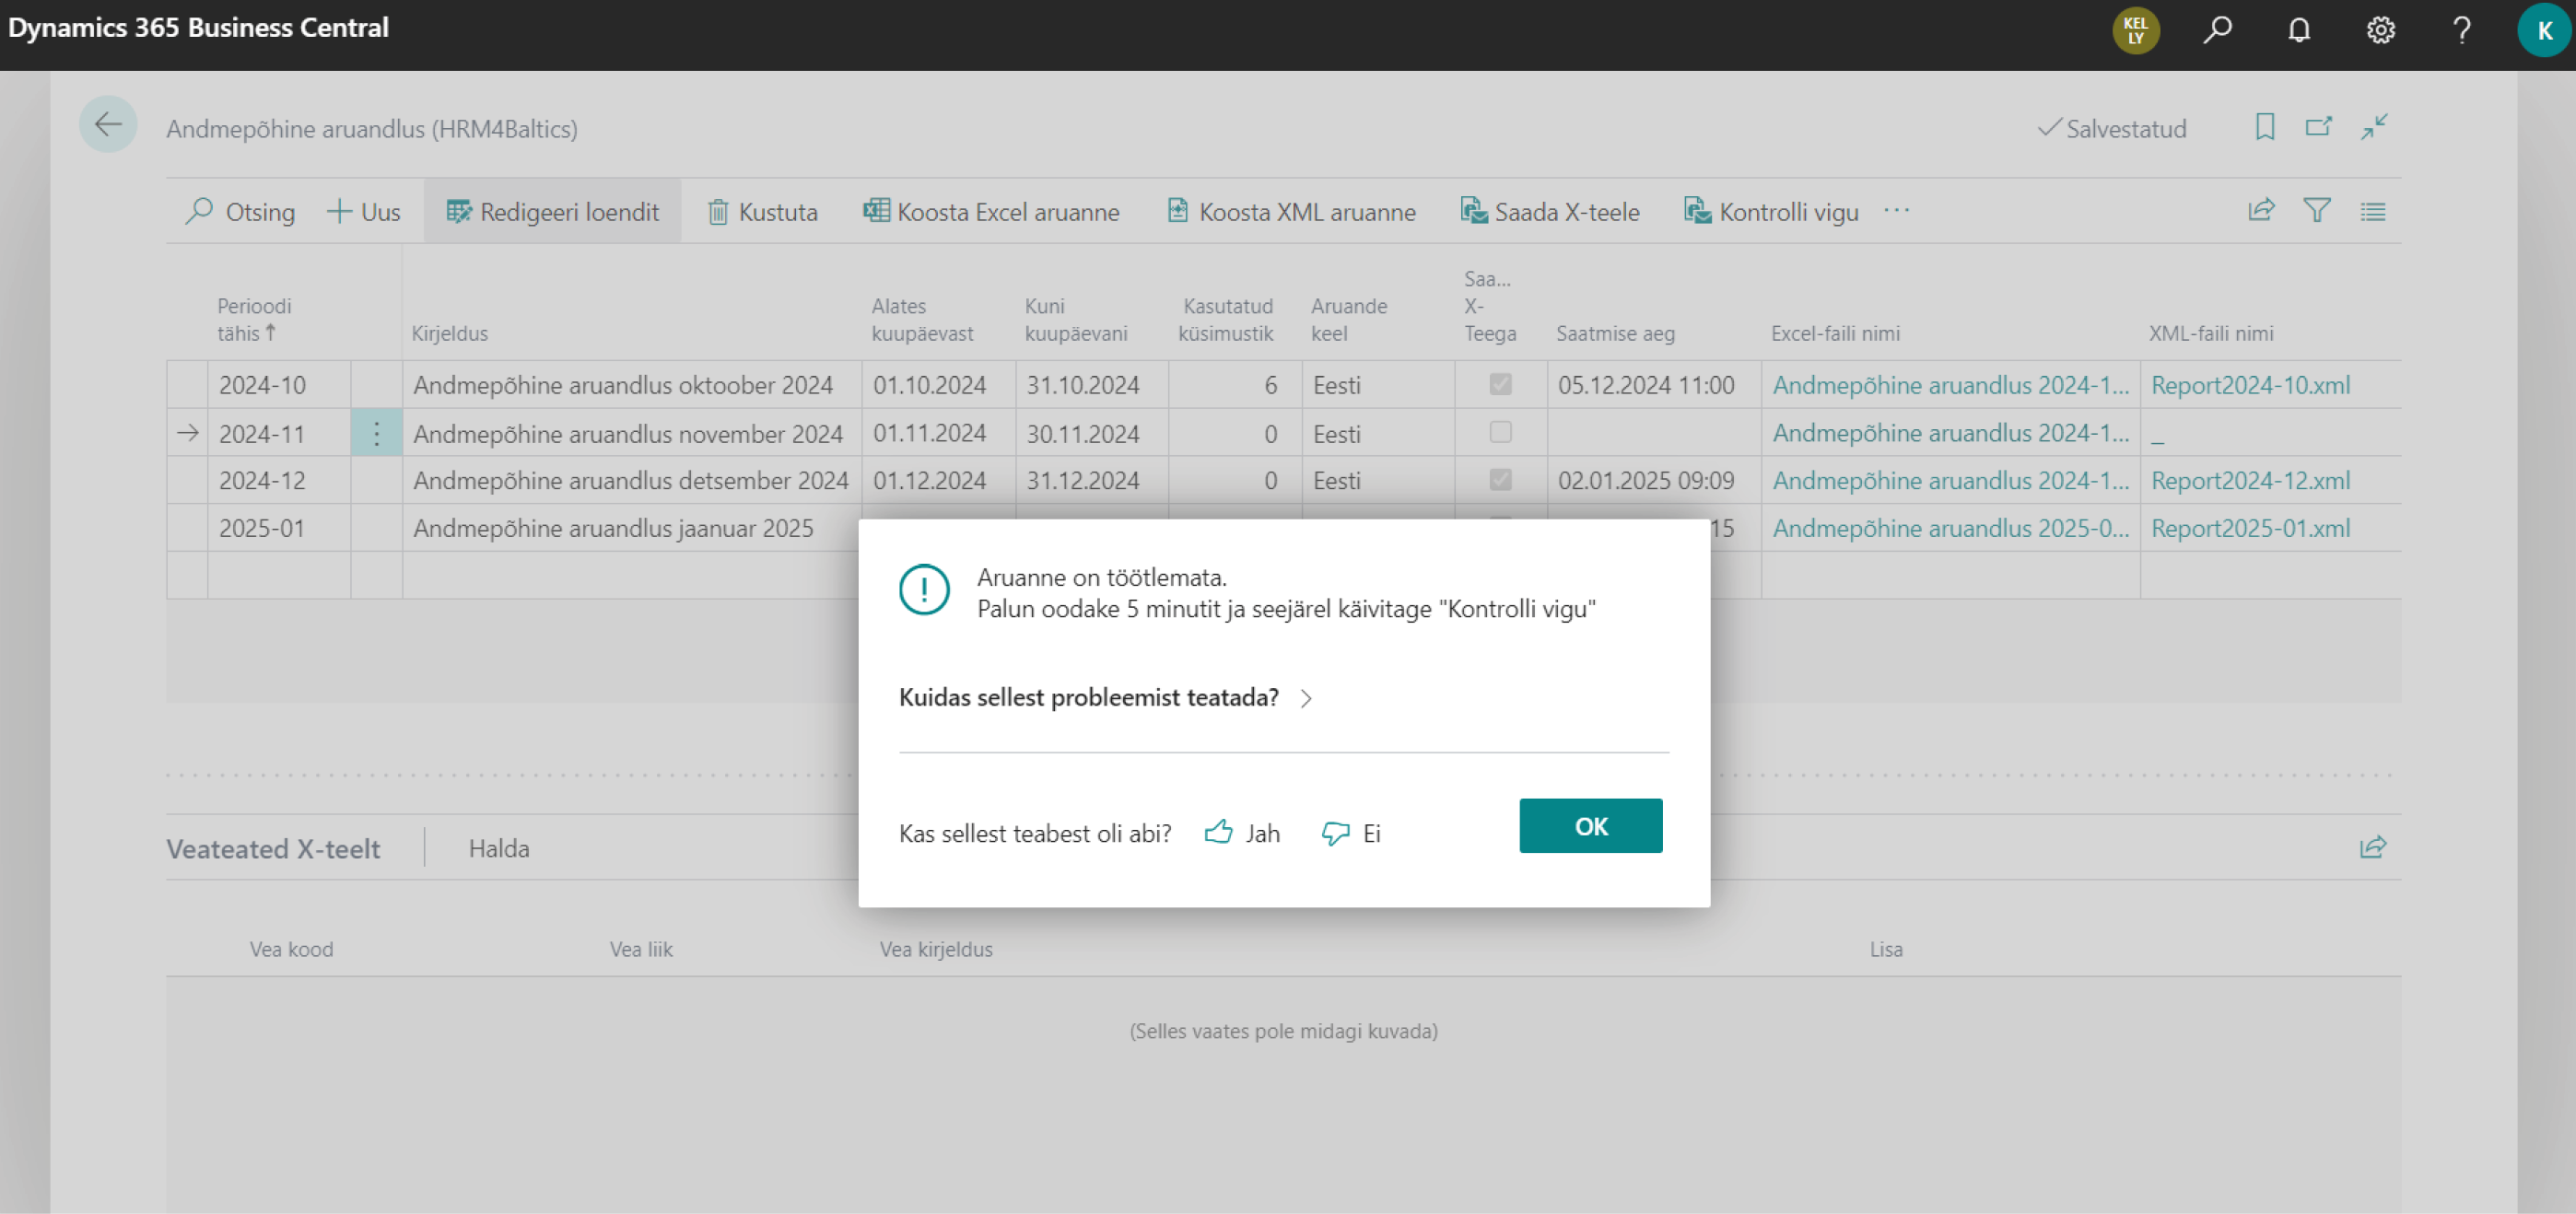Image resolution: width=2576 pixels, height=1214 pixels.
Task: Click Veateated X-teelt section heading
Action: click(273, 849)
